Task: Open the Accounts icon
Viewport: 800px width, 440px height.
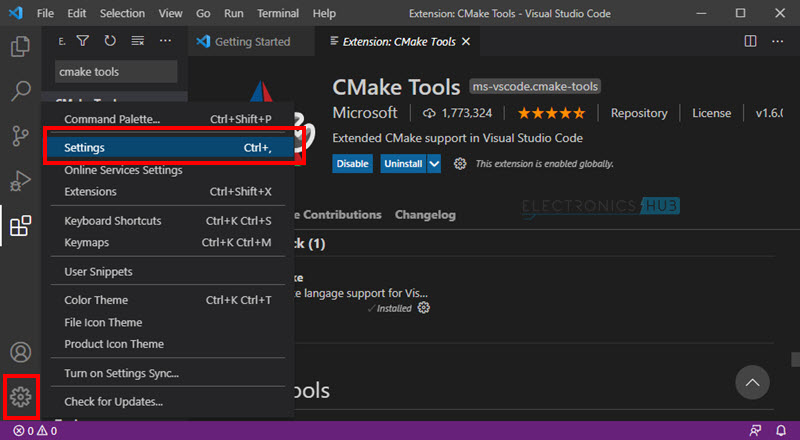Action: tap(20, 352)
